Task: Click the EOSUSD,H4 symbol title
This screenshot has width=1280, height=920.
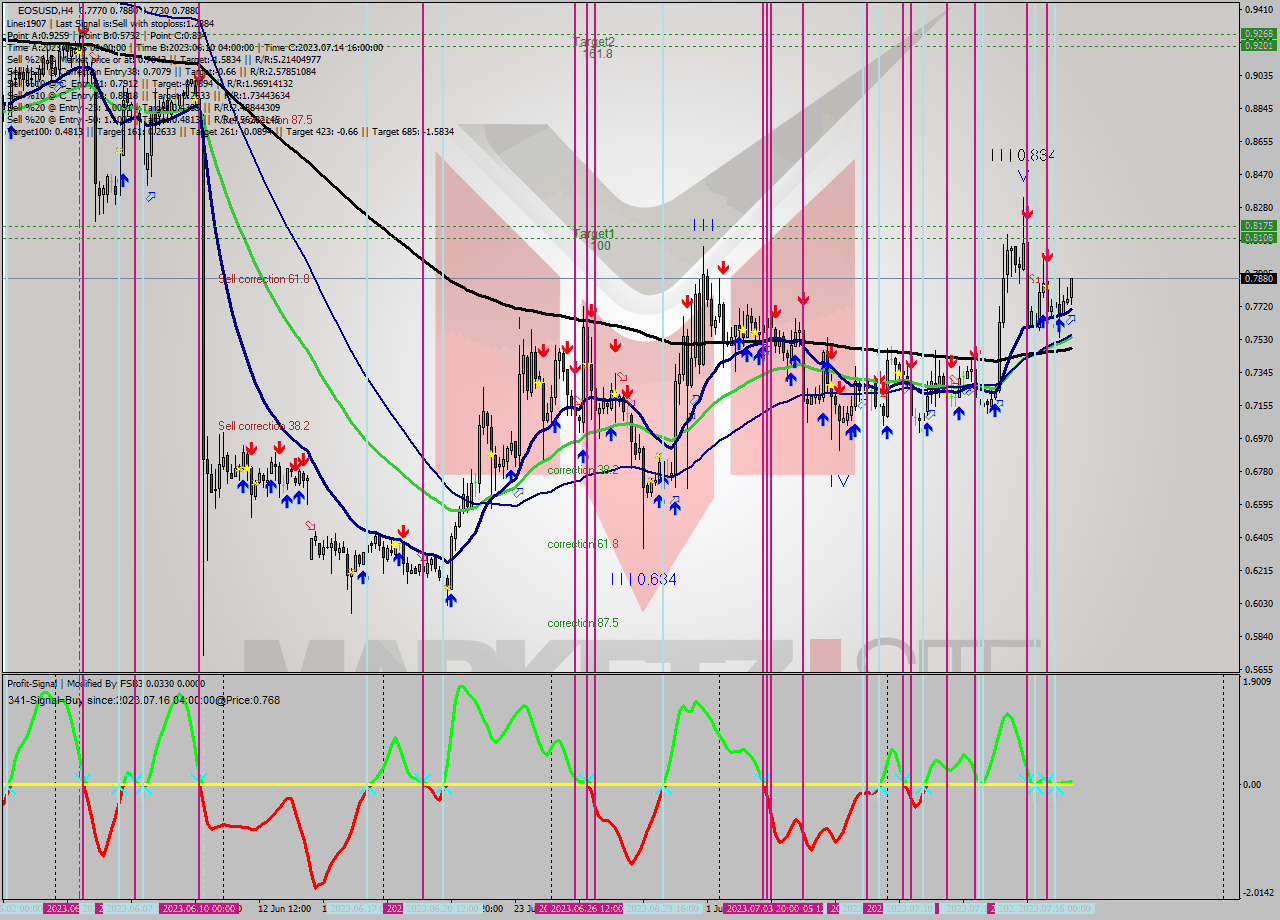Action: click(45, 10)
